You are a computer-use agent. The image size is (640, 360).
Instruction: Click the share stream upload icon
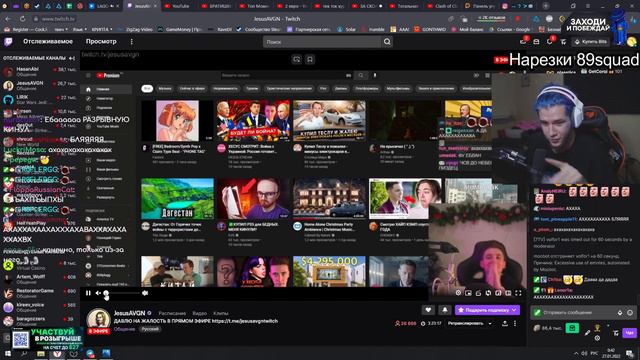coord(505,324)
